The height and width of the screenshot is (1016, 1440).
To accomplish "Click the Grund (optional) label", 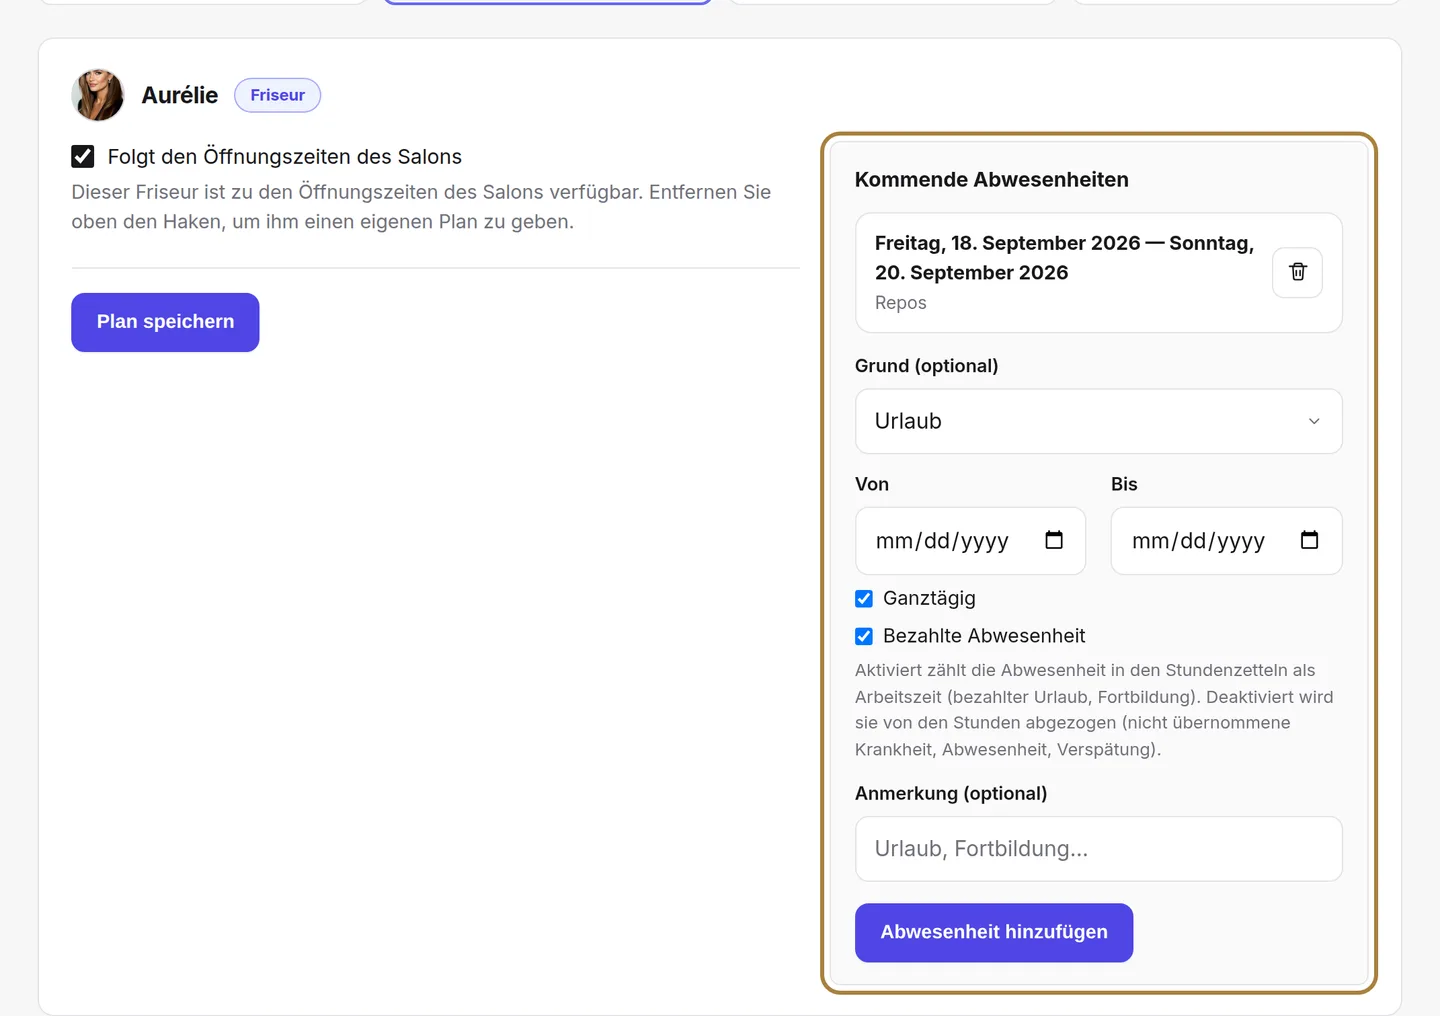I will [x=926, y=366].
